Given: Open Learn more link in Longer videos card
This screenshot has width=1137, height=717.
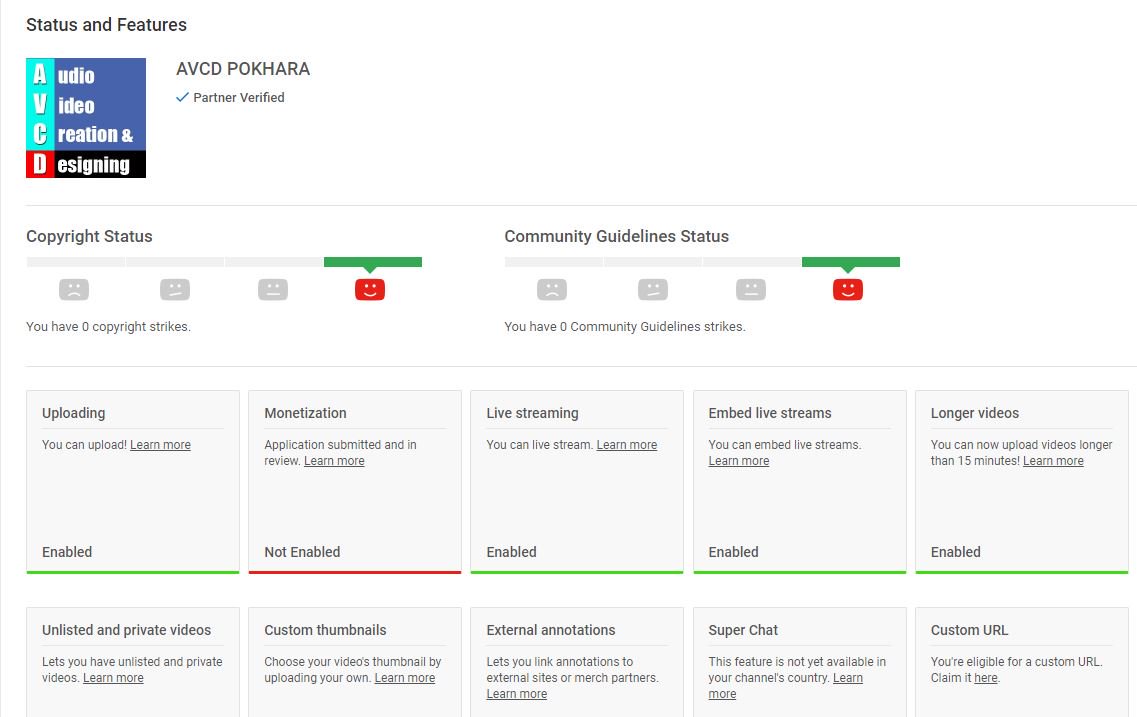Looking at the screenshot, I should (x=1053, y=460).
